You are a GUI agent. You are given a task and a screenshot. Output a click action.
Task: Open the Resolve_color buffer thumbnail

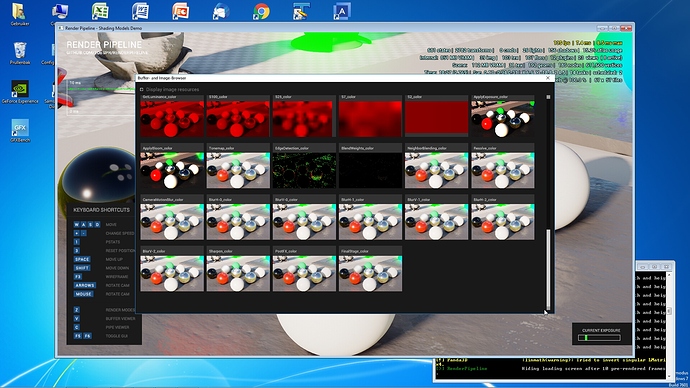tap(503, 170)
